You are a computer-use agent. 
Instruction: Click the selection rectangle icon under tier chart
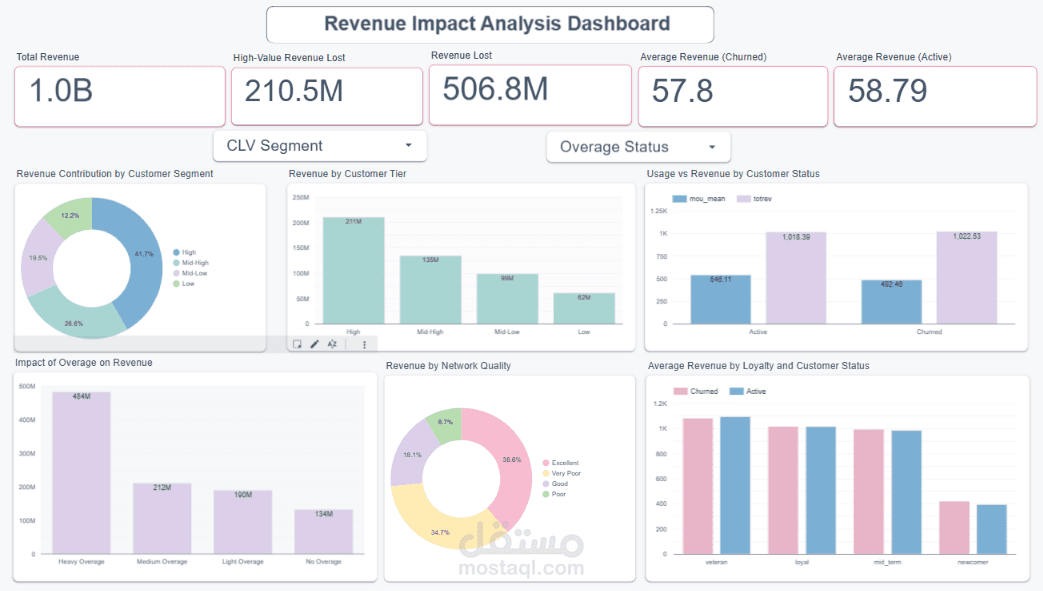(297, 344)
